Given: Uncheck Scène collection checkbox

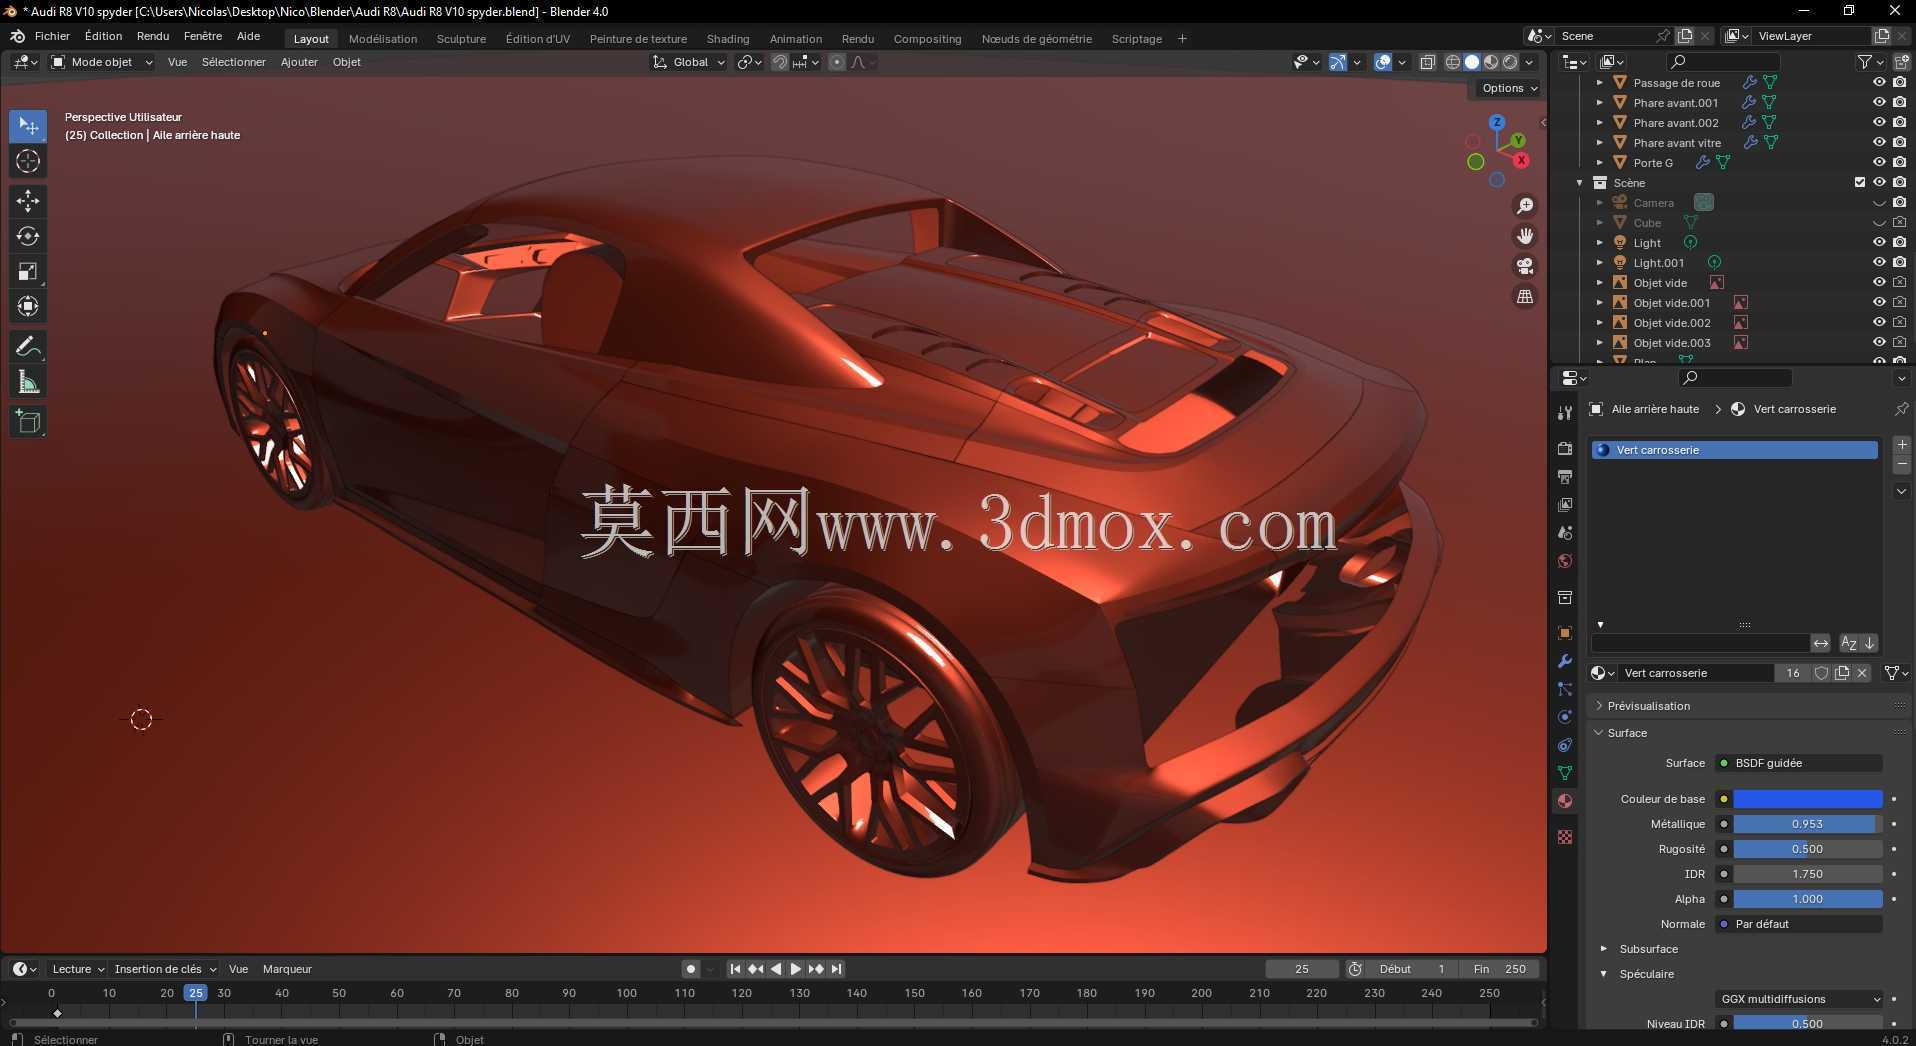Looking at the screenshot, I should (1860, 182).
